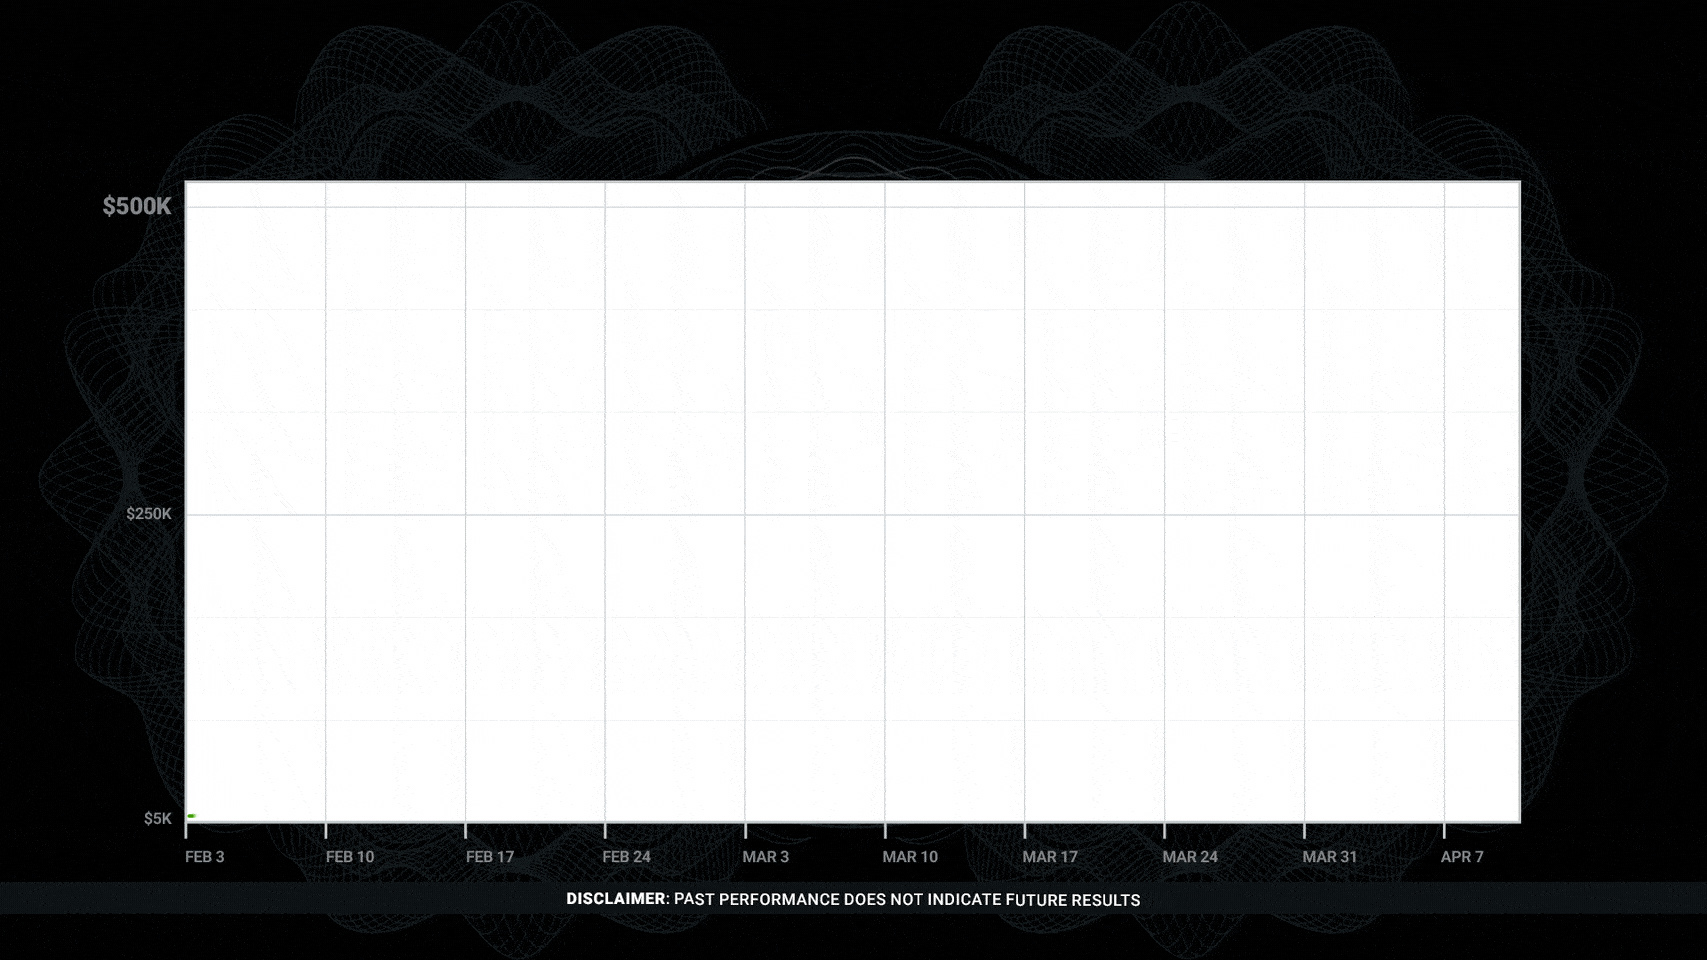
Task: Click the green starting data point
Action: click(191, 816)
